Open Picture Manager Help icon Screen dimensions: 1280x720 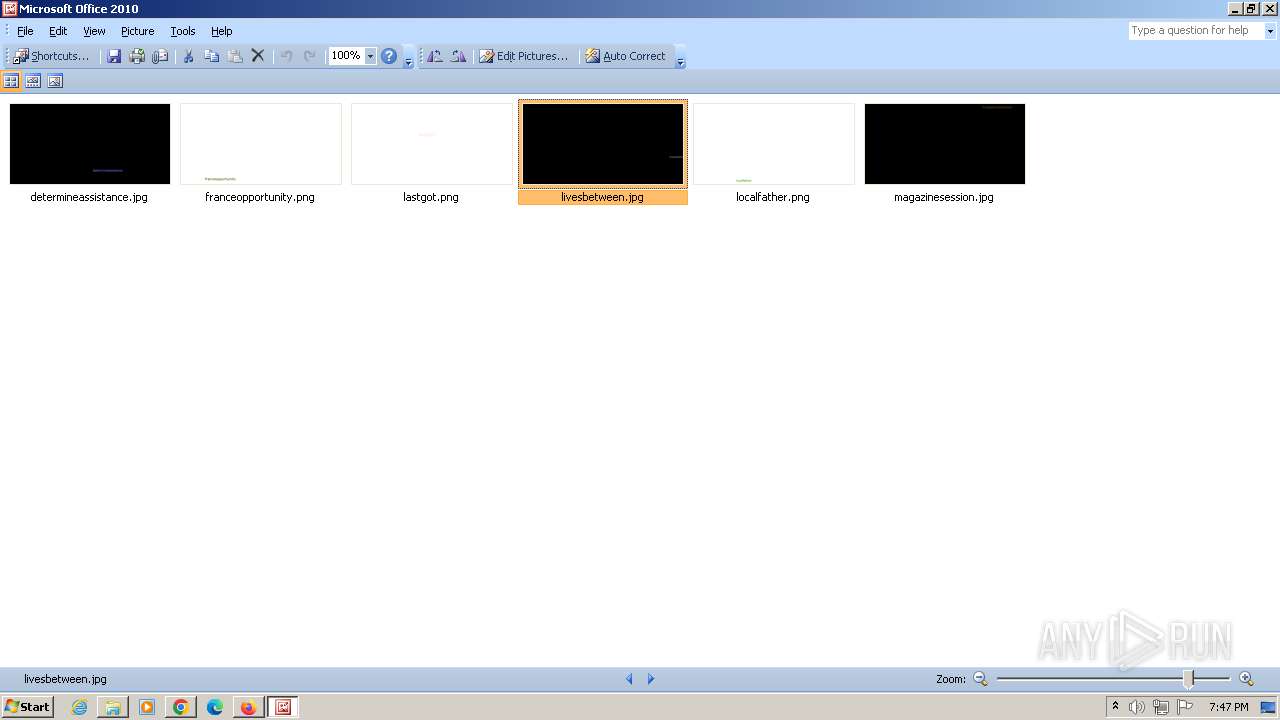pyautogui.click(x=389, y=56)
